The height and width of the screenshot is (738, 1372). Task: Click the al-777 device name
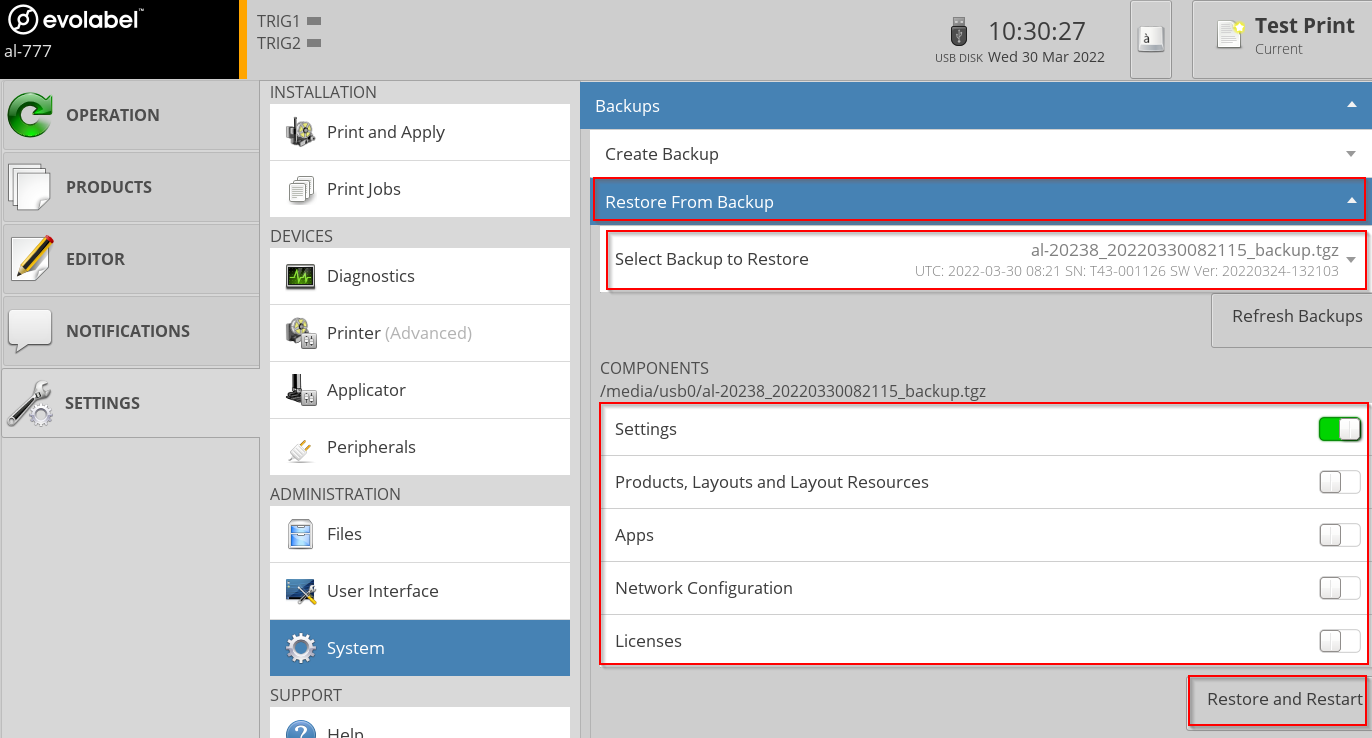click(x=28, y=52)
